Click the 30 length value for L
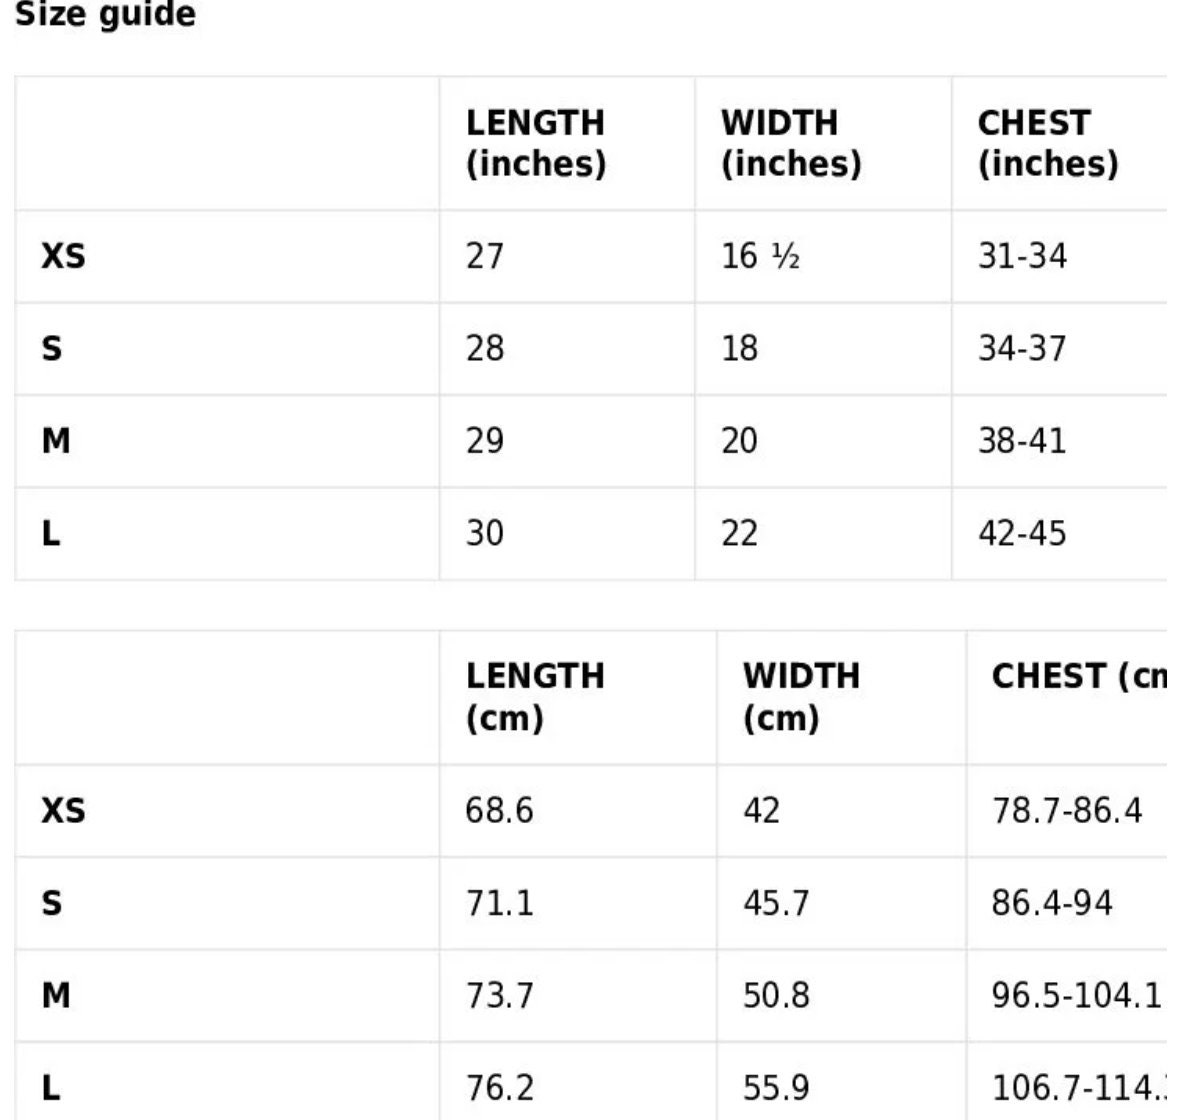The height and width of the screenshot is (1120, 1177). coord(484,534)
